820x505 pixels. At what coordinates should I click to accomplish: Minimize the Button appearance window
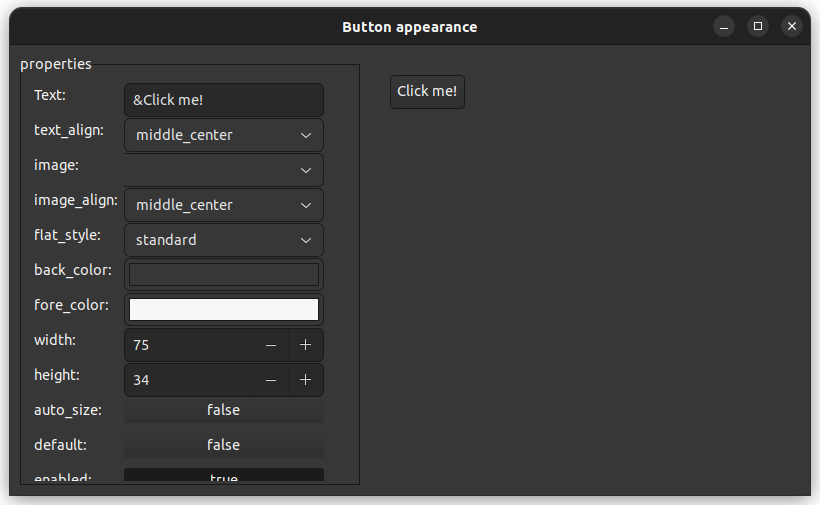tap(724, 27)
